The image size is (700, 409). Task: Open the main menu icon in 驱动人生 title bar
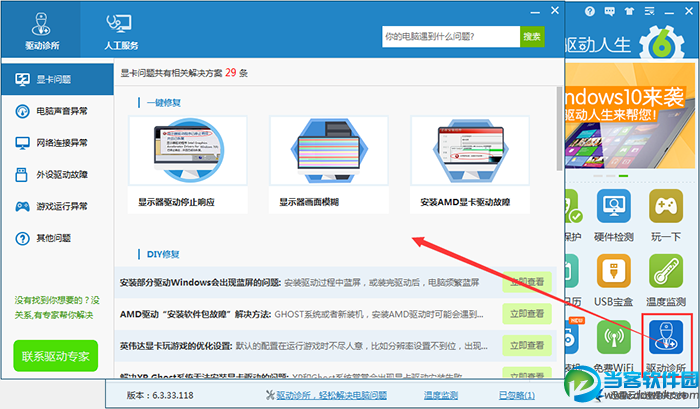tap(649, 12)
